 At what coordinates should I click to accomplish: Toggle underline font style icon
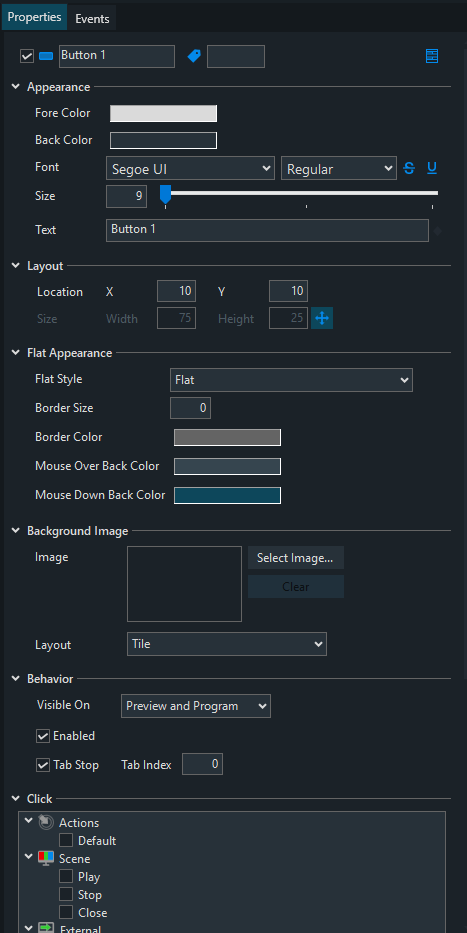tap(432, 168)
